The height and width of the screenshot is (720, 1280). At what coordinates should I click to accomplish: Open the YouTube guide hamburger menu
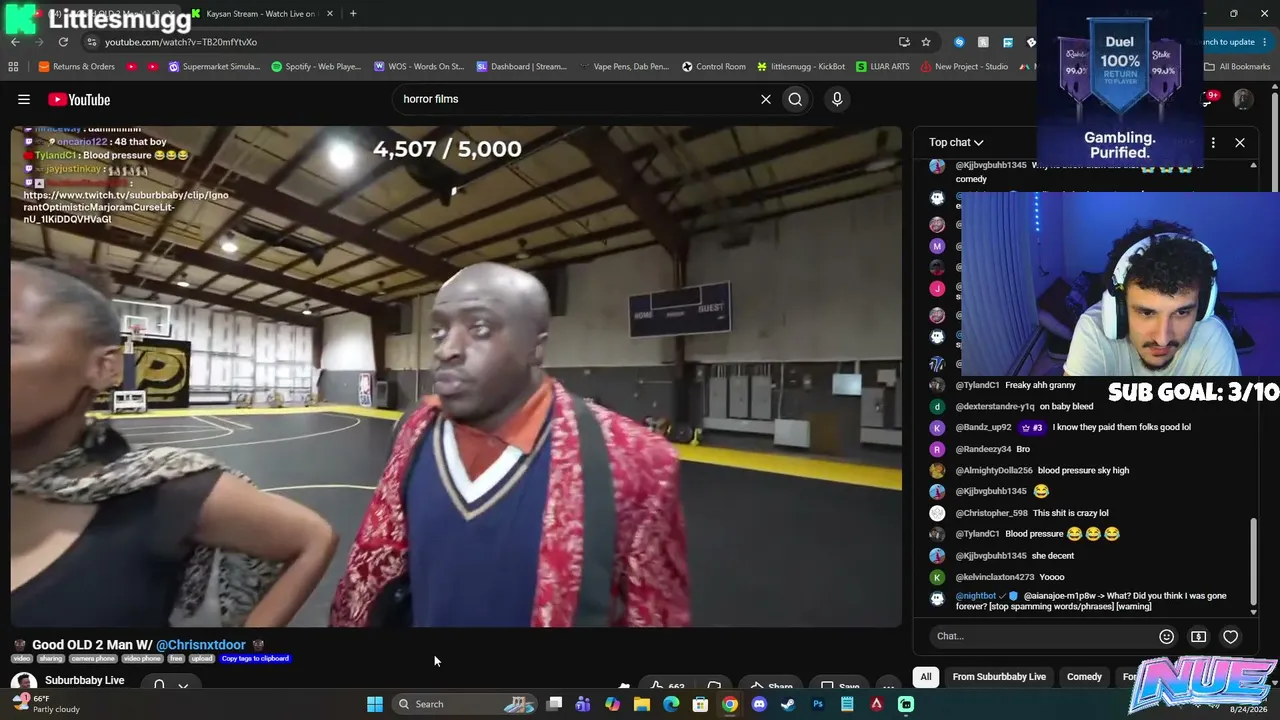point(24,99)
